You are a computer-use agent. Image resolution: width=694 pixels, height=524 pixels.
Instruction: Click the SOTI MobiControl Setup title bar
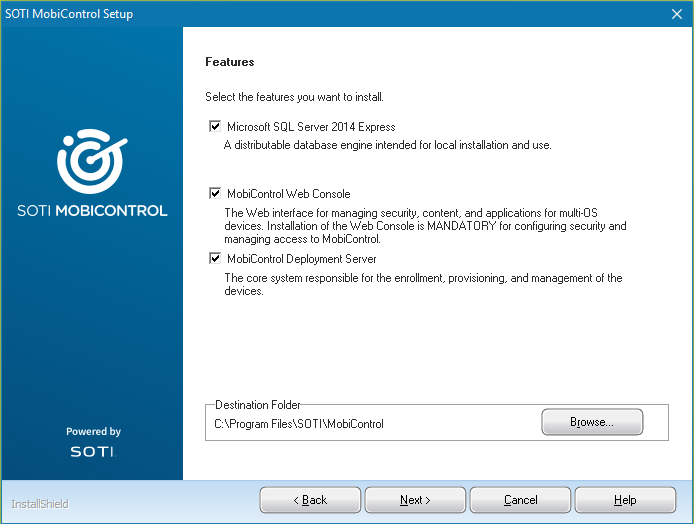pyautogui.click(x=300, y=14)
